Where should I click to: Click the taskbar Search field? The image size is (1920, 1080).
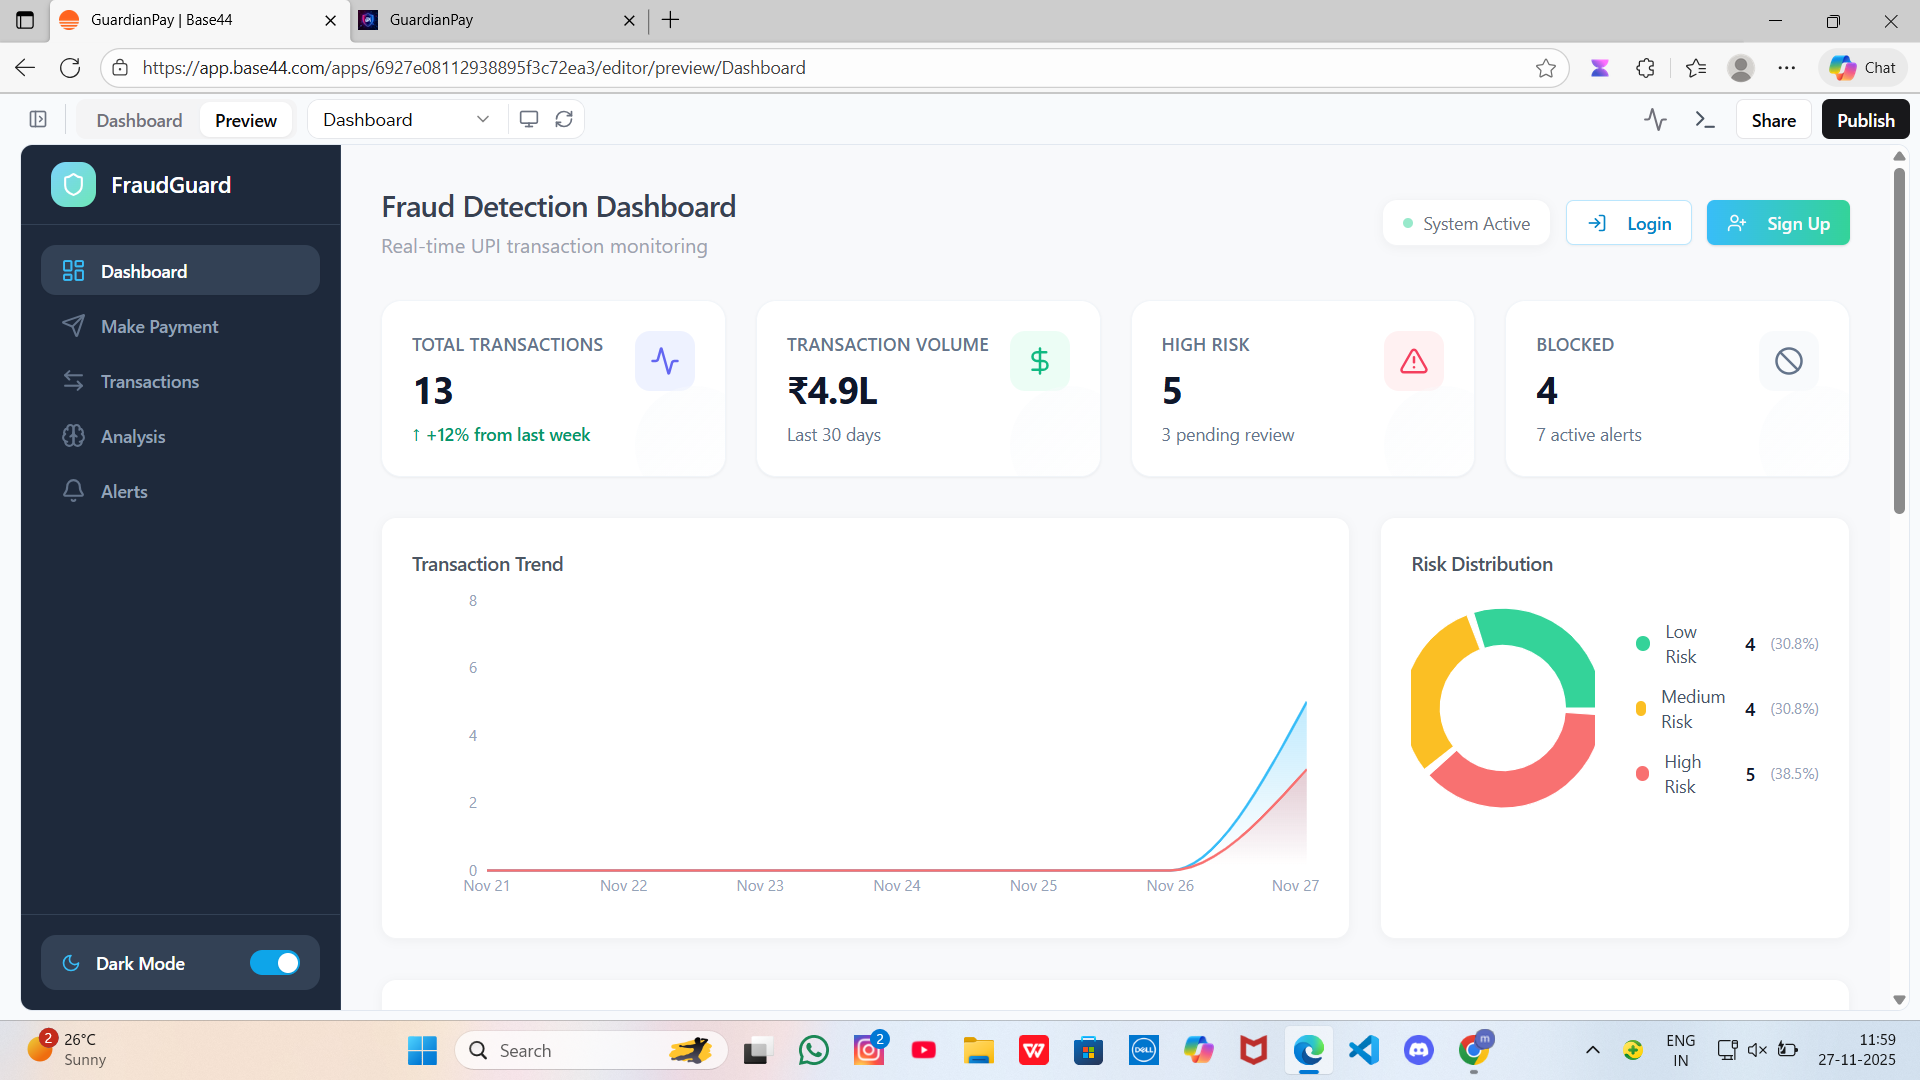[x=590, y=1050]
